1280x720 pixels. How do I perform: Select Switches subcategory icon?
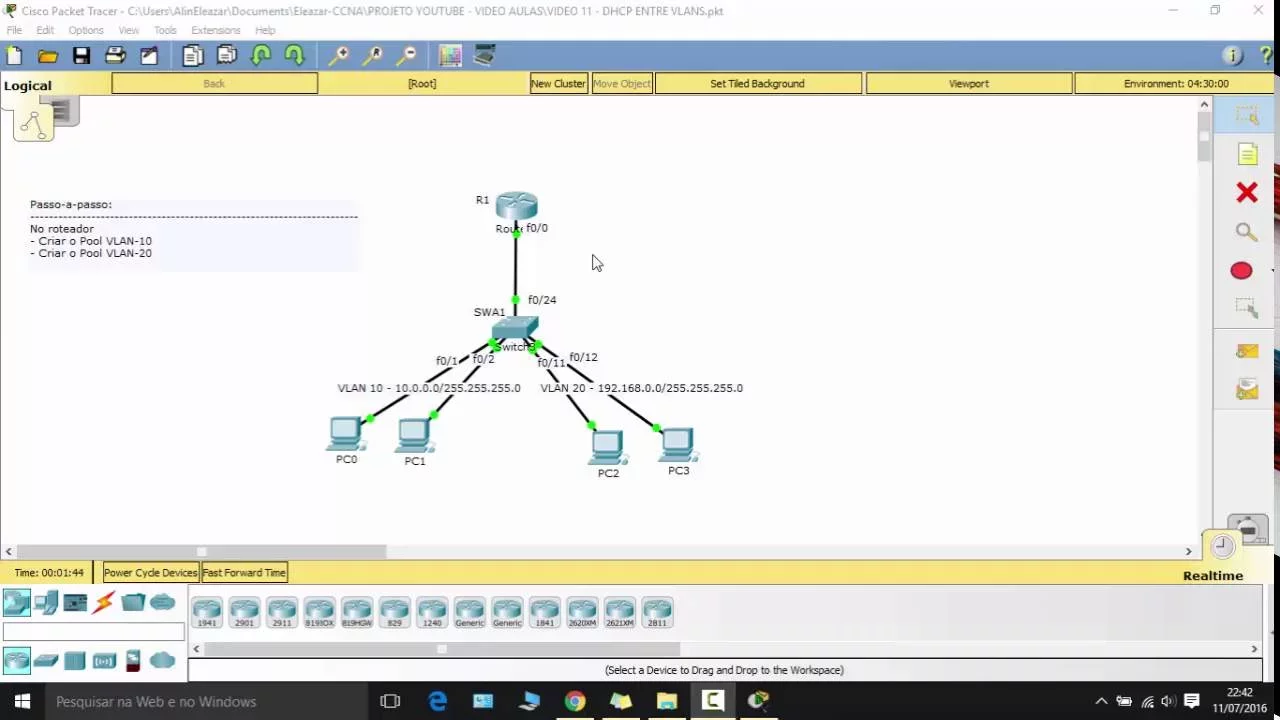coord(46,660)
